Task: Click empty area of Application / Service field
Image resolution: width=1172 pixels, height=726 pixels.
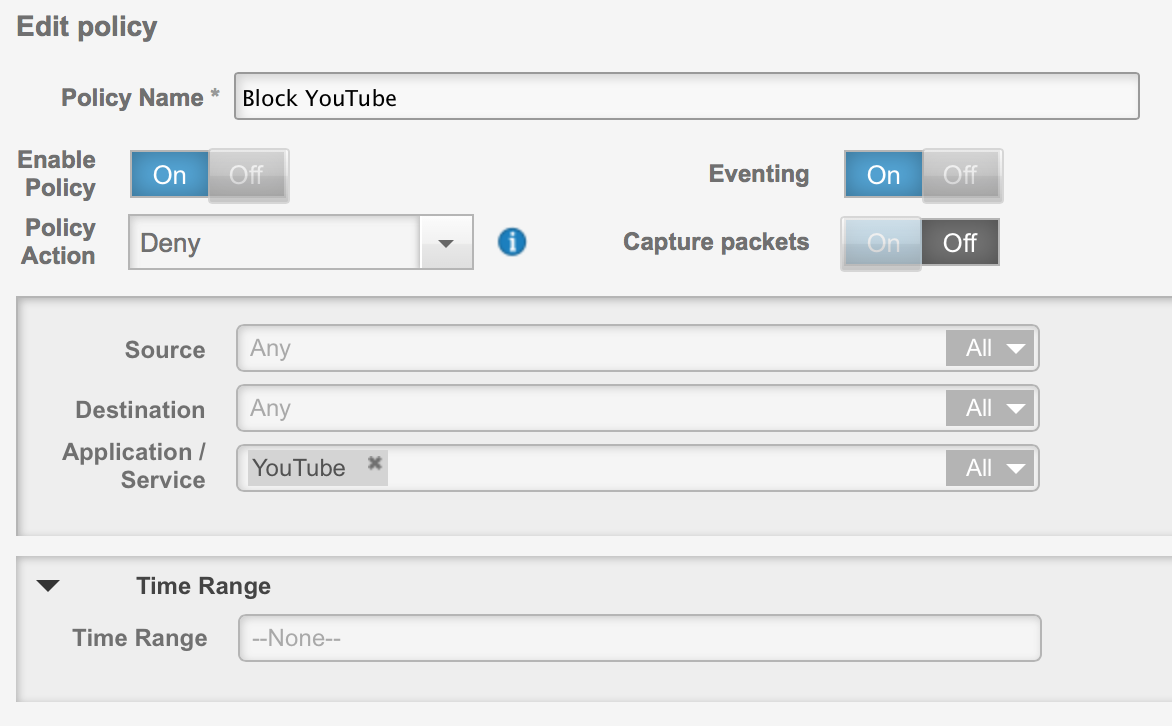Action: click(660, 468)
